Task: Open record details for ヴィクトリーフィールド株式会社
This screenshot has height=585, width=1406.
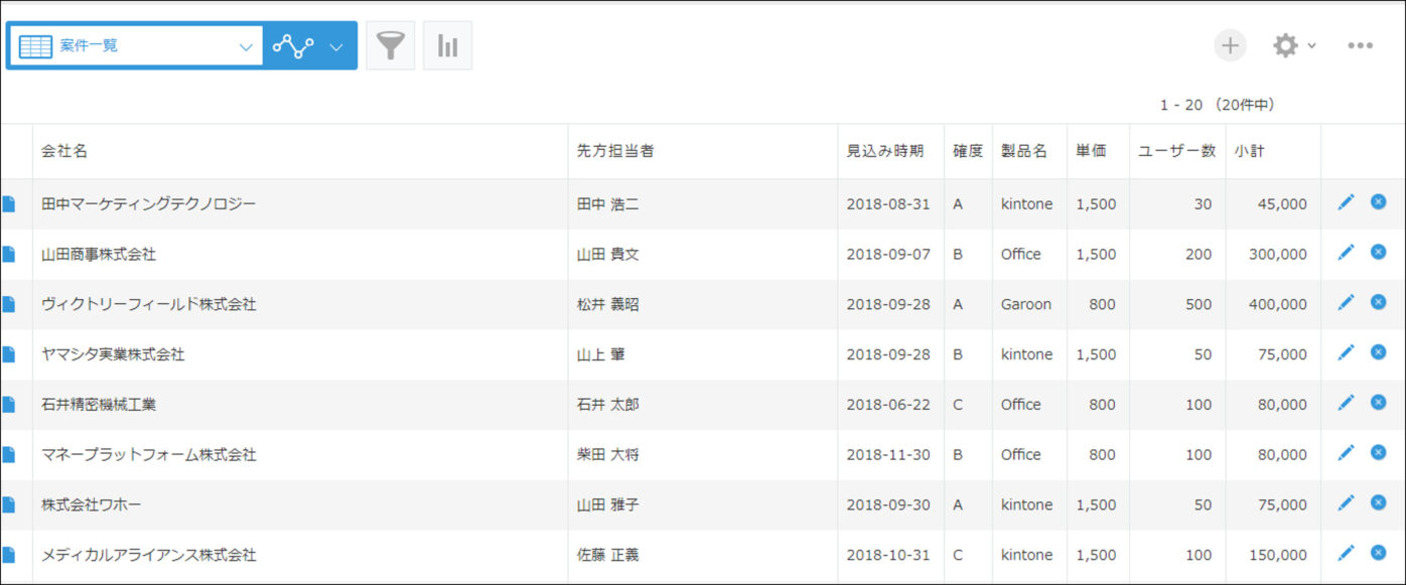Action: tap(9, 304)
